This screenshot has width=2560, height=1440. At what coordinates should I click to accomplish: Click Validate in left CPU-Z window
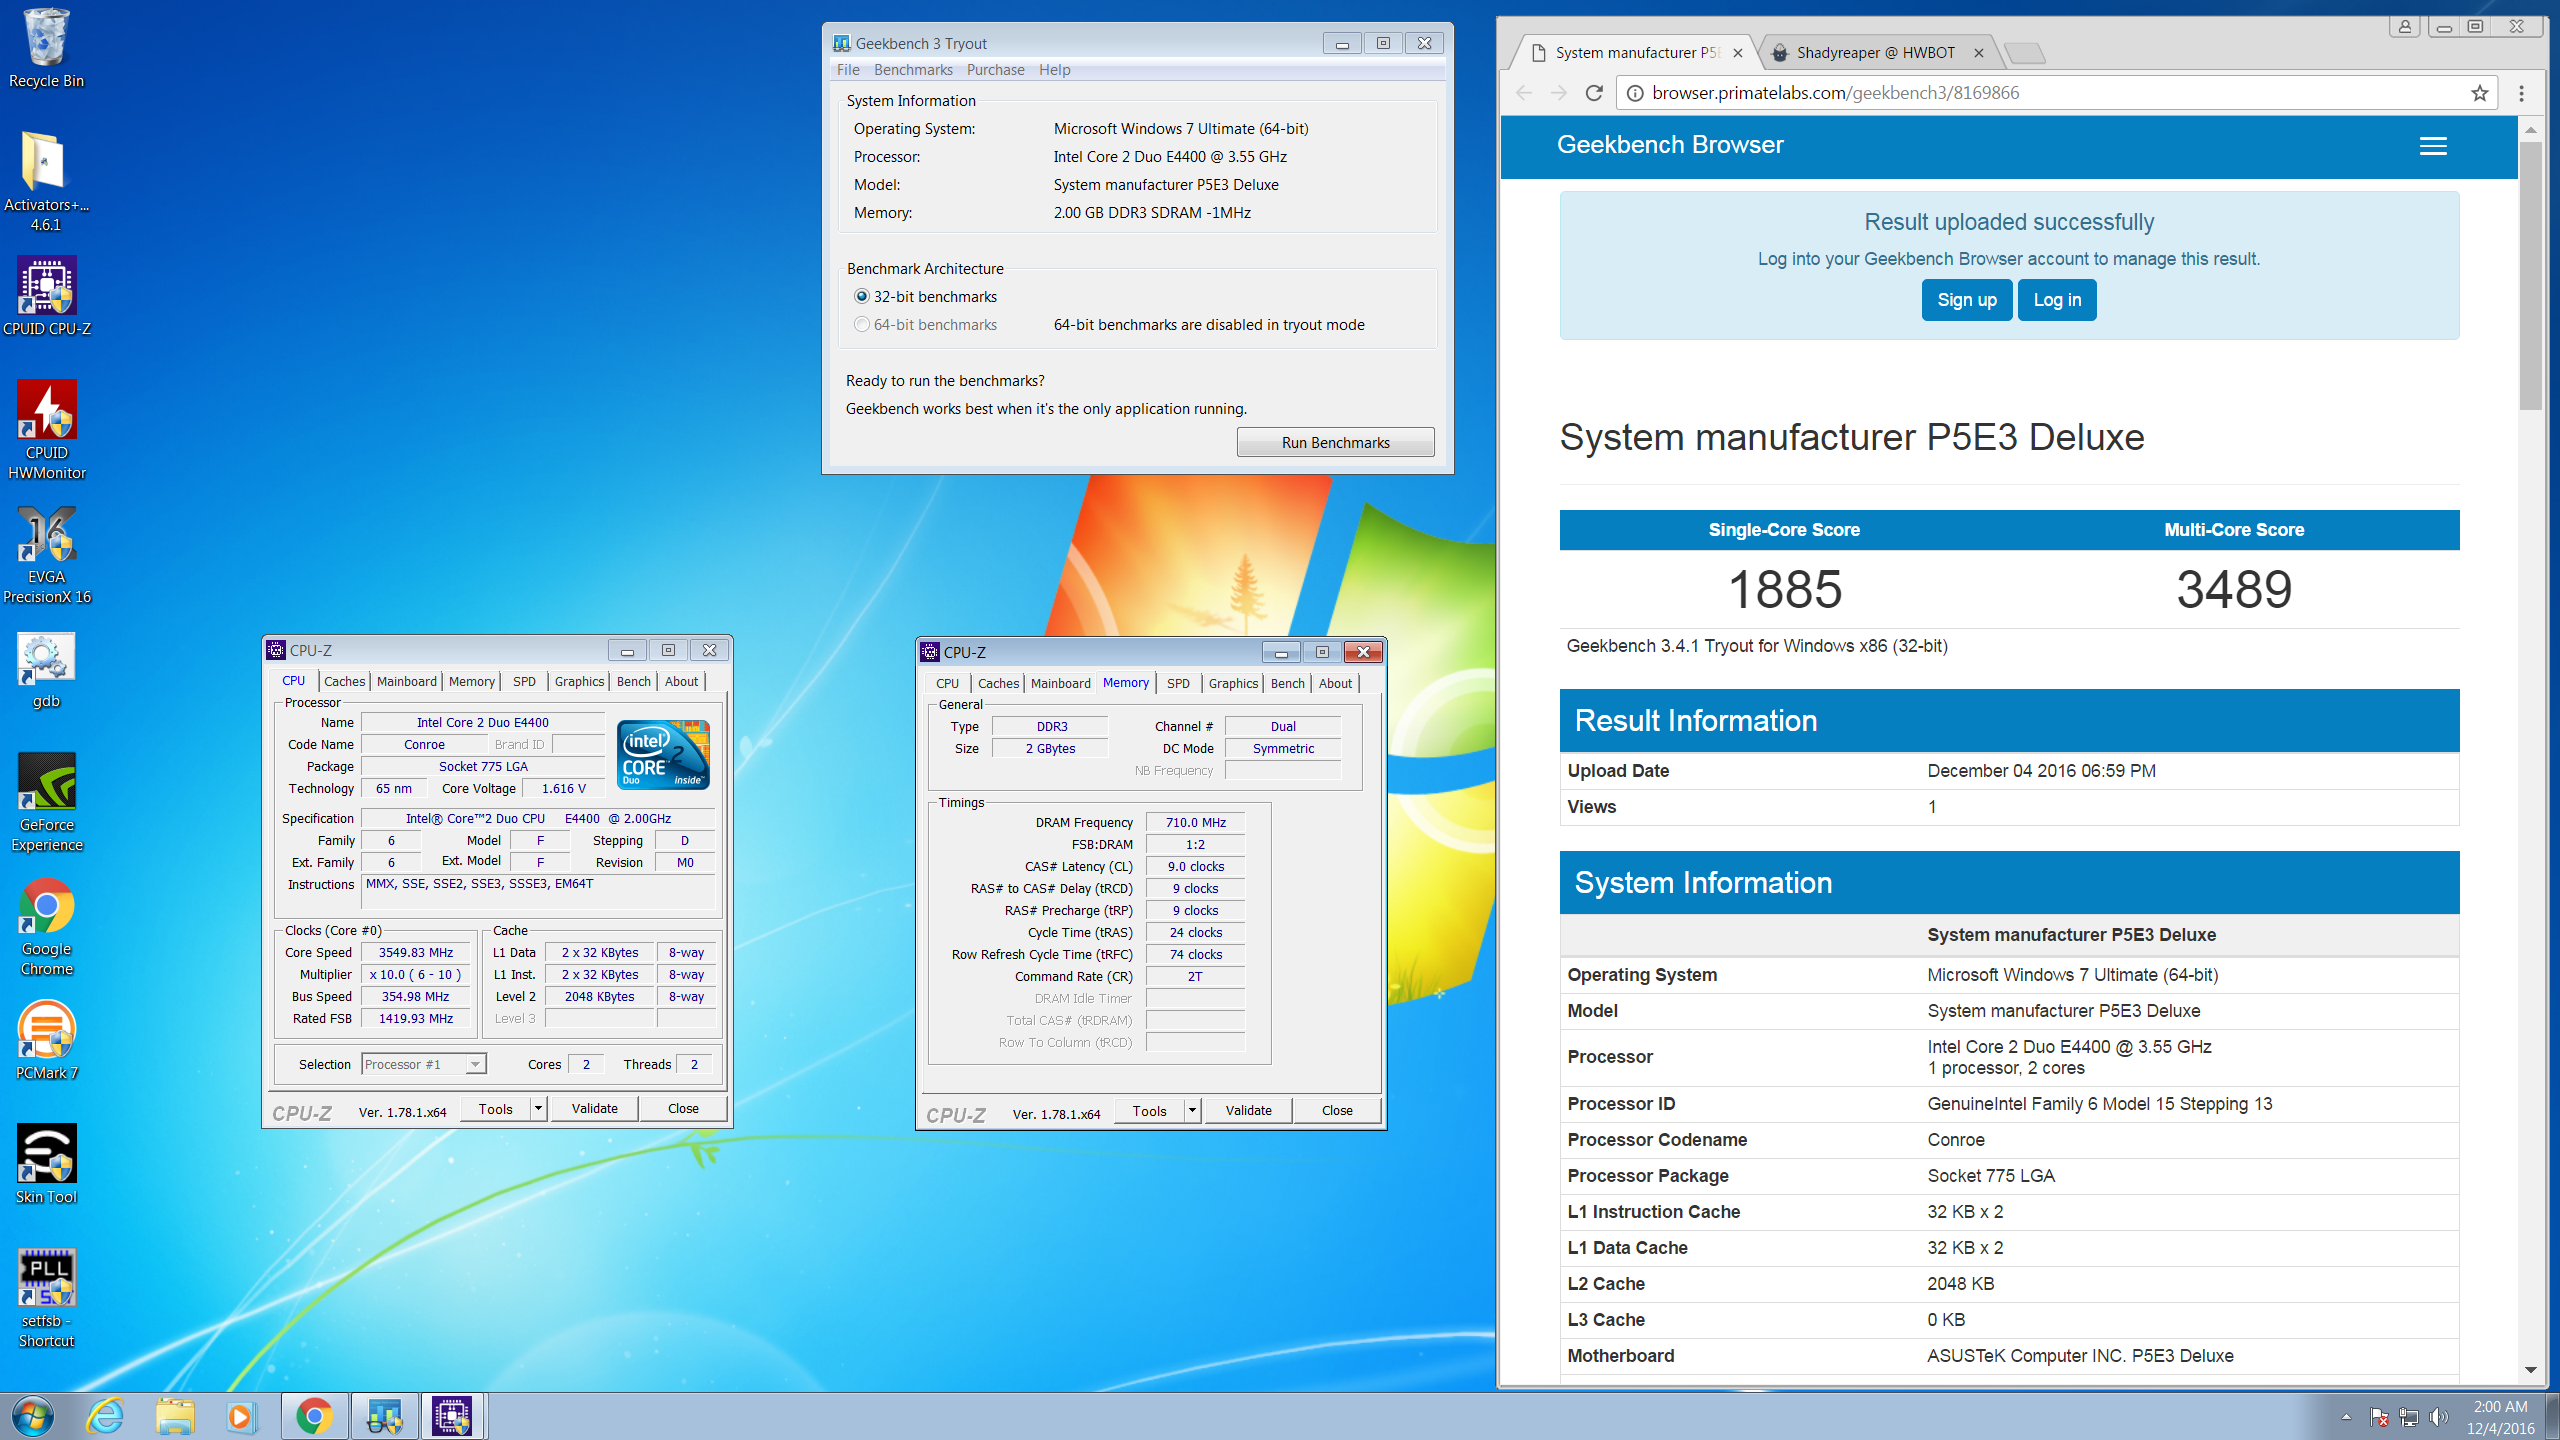click(594, 1108)
